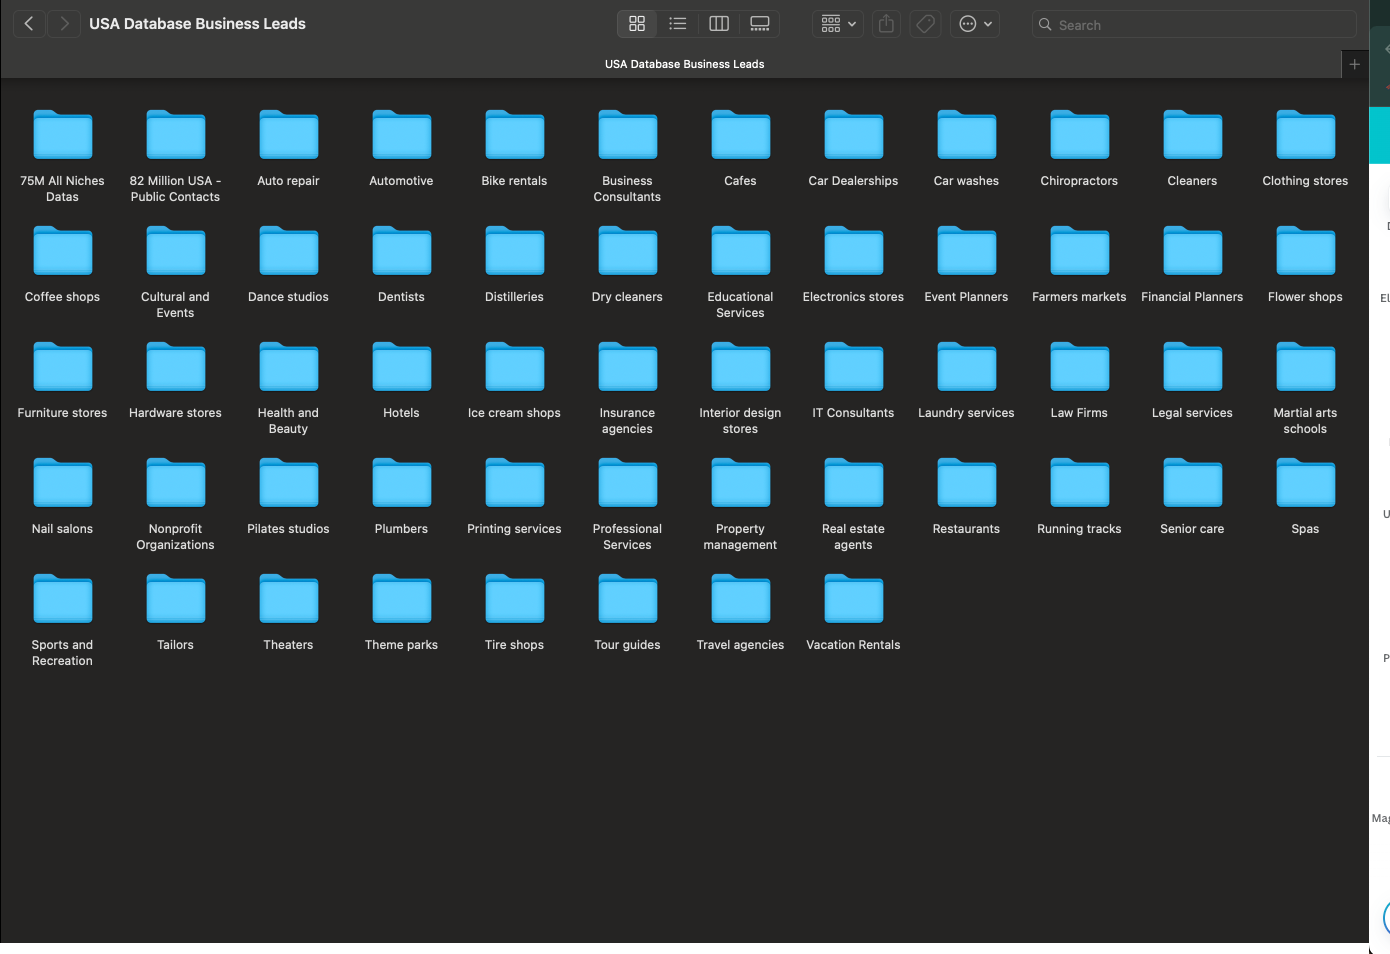Switch to icon view in the toolbar

pyautogui.click(x=637, y=23)
